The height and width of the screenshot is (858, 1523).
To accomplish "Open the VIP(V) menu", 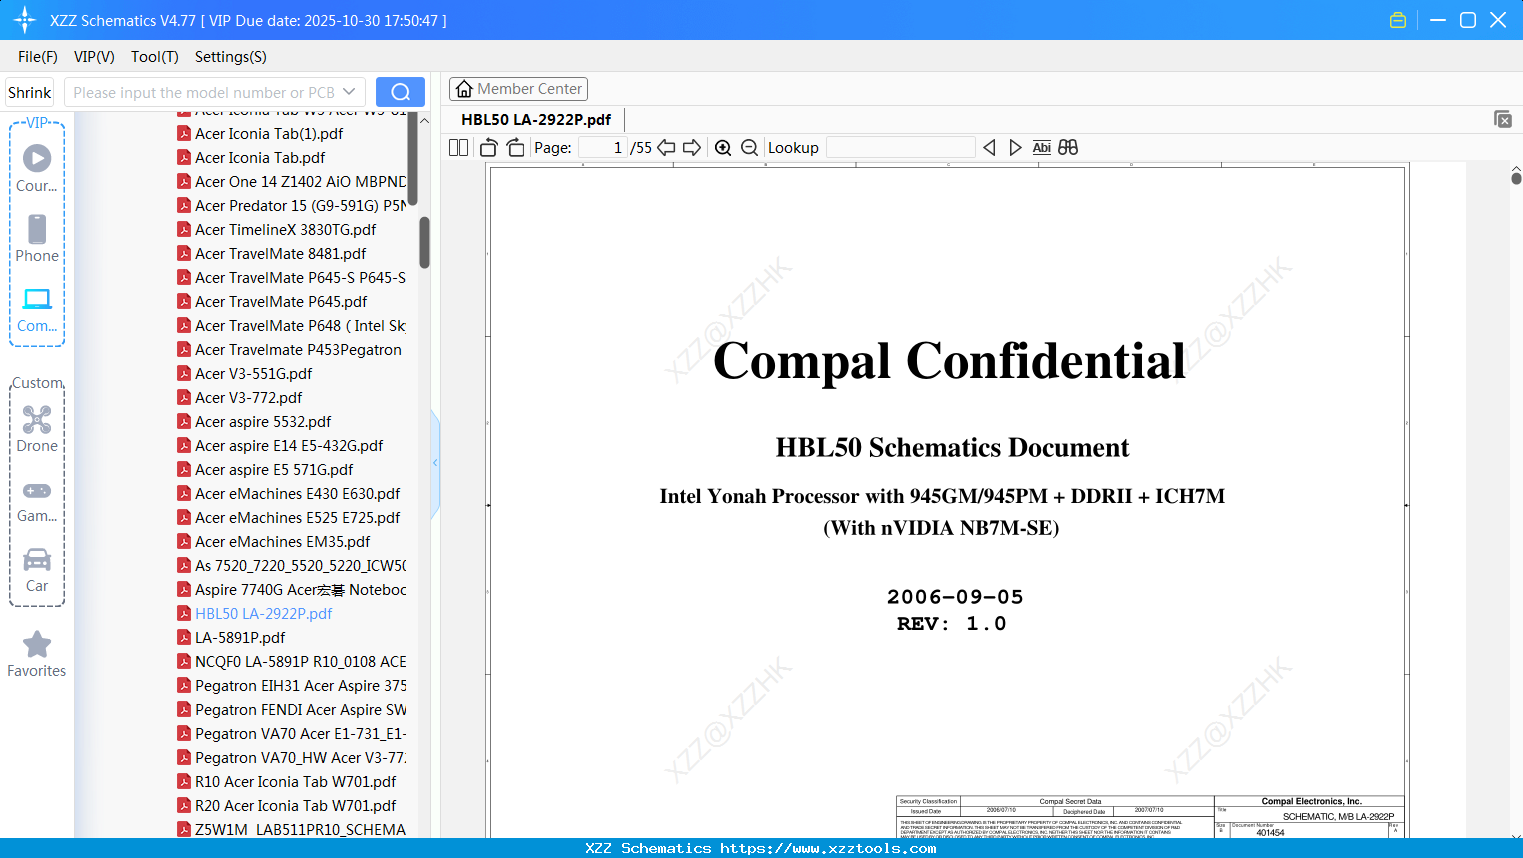I will click(x=94, y=57).
